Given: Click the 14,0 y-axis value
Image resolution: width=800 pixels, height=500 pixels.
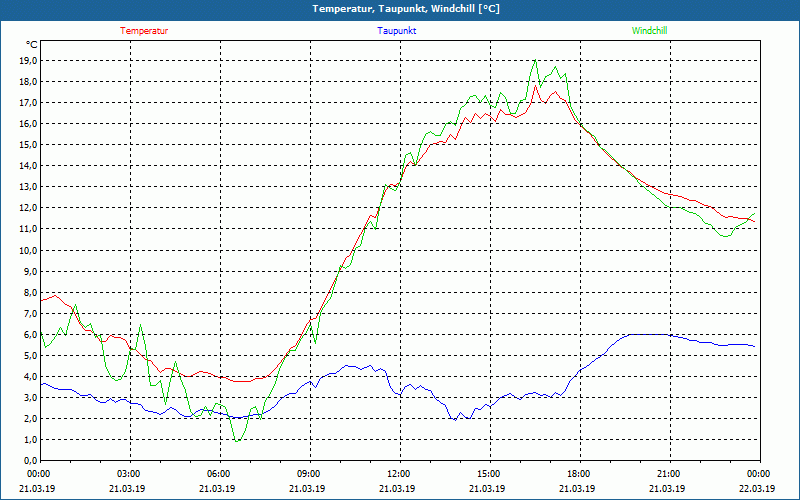Looking at the screenshot, I should click(28, 166).
